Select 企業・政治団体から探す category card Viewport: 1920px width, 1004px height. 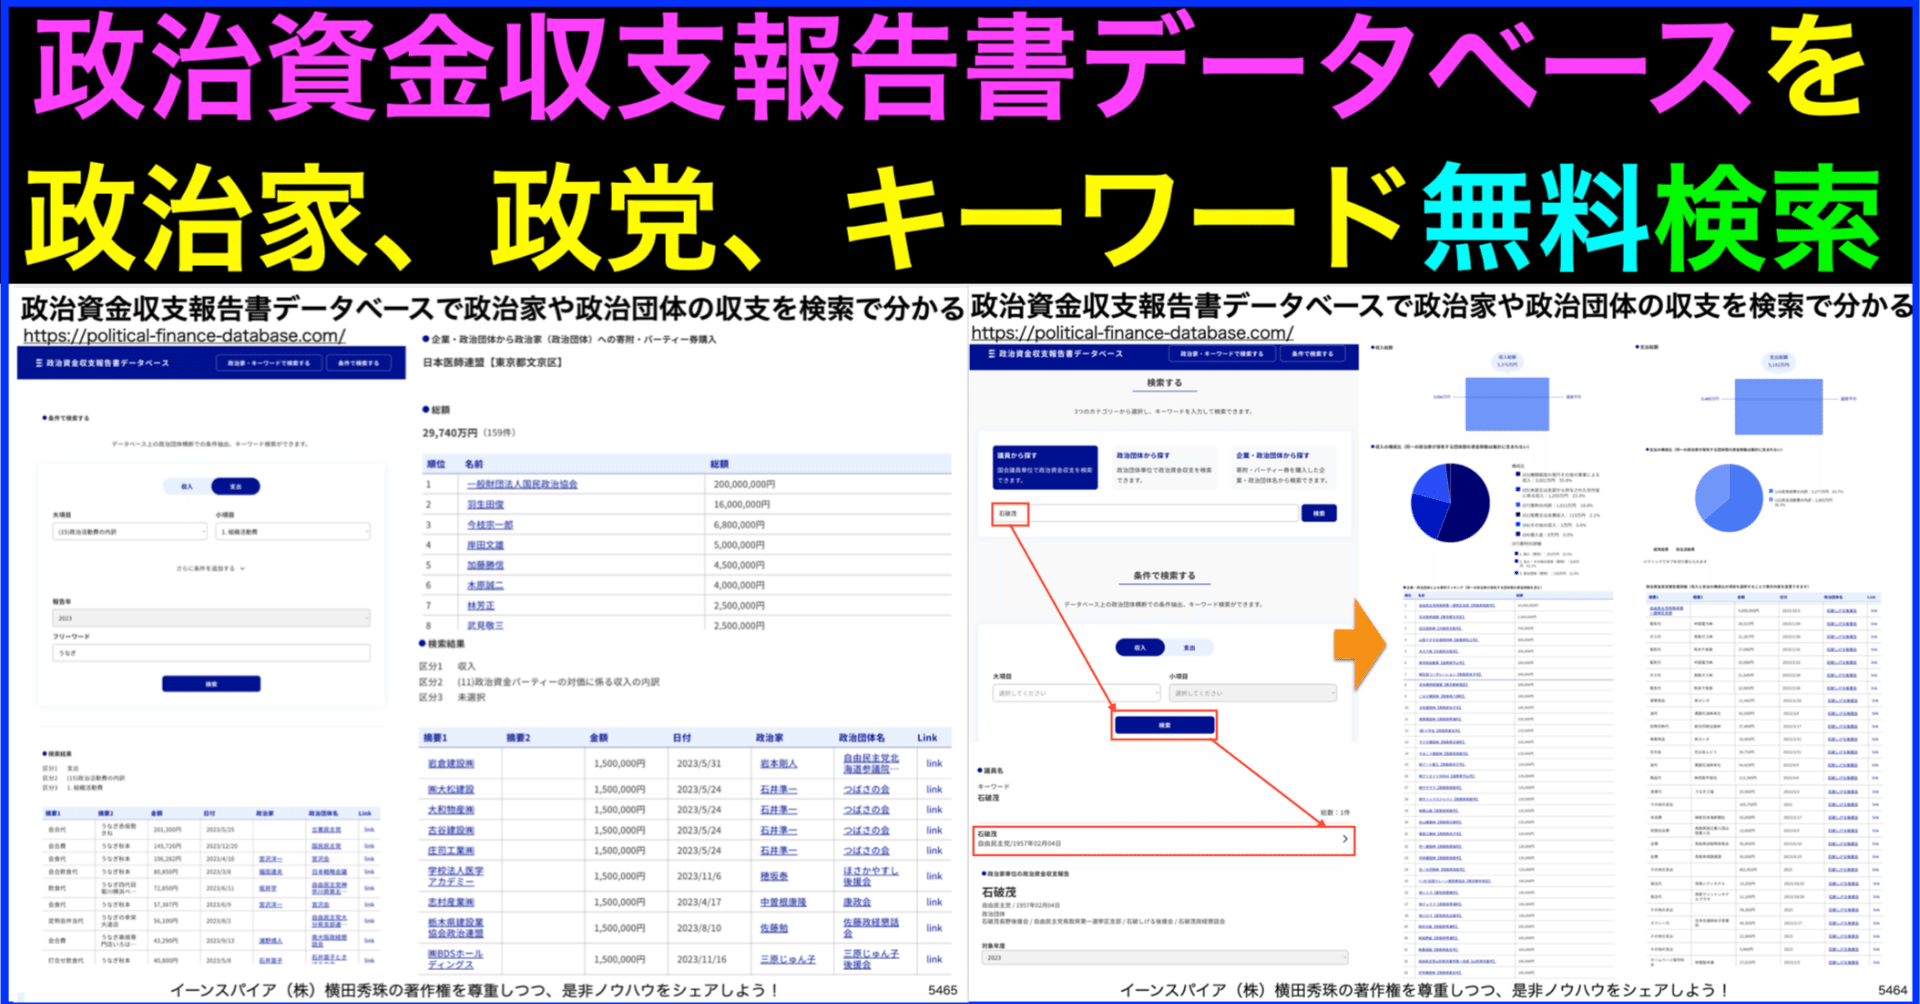(1284, 467)
